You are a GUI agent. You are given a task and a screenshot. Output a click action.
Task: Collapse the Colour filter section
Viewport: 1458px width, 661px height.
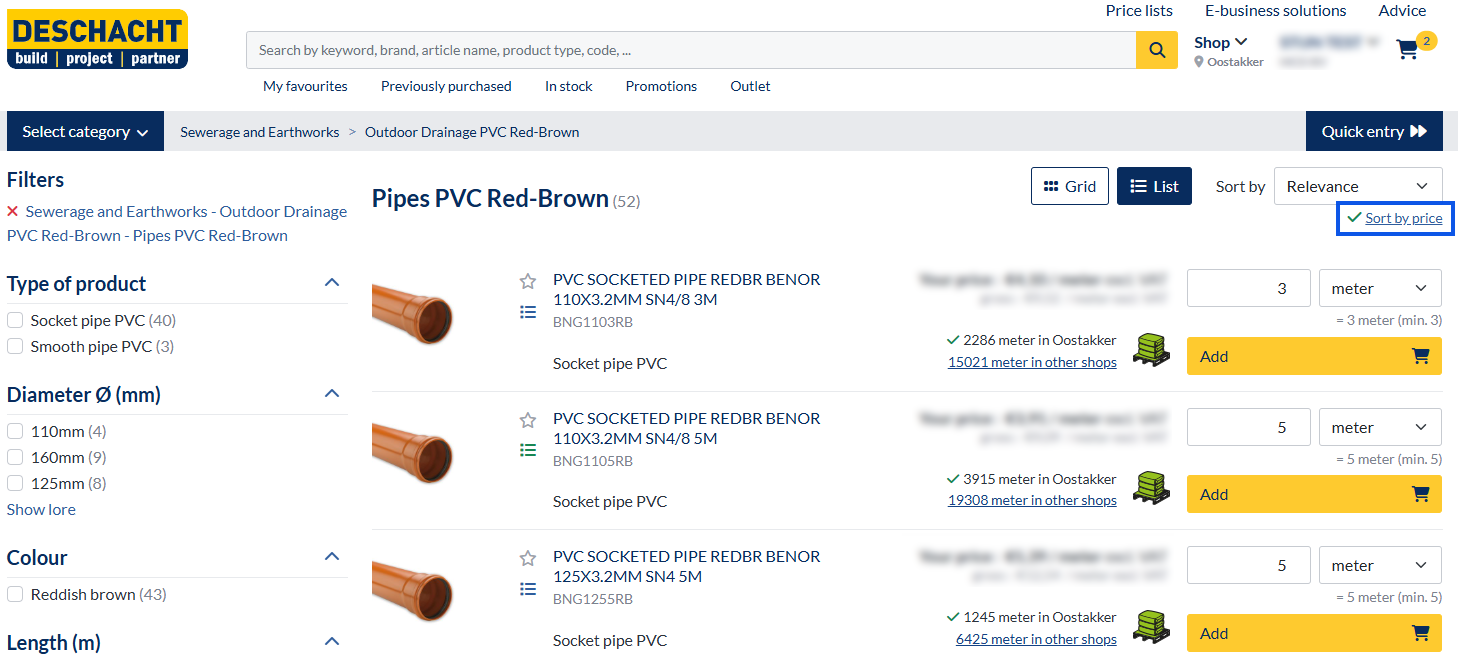click(333, 557)
